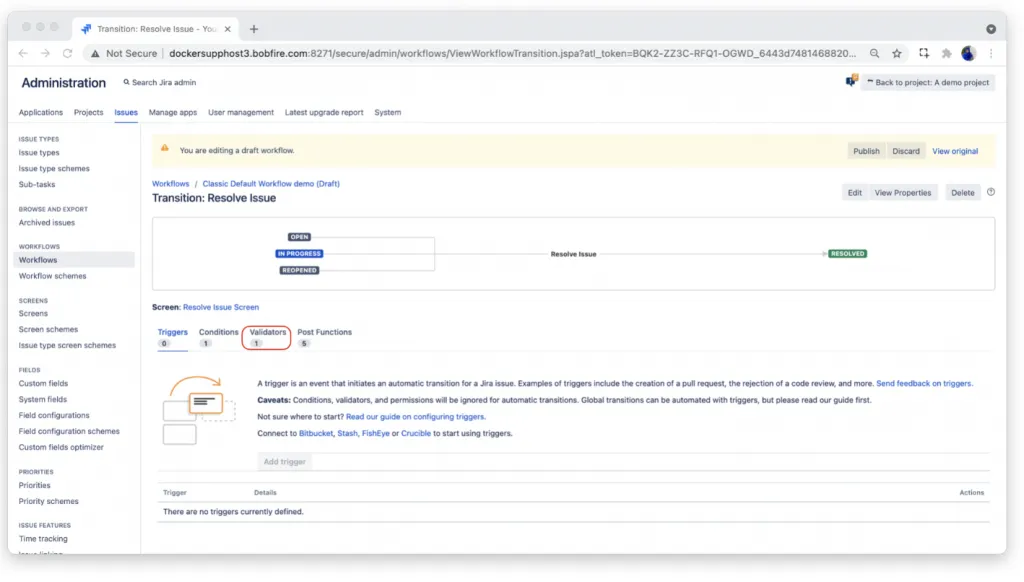Click the Workflows breadcrumb link
1024x582 pixels.
170,184
